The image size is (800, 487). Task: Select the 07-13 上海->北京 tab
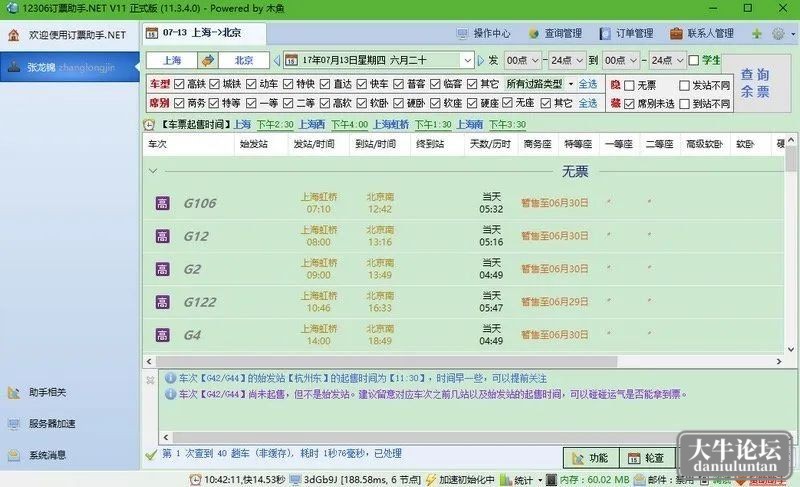click(204, 33)
